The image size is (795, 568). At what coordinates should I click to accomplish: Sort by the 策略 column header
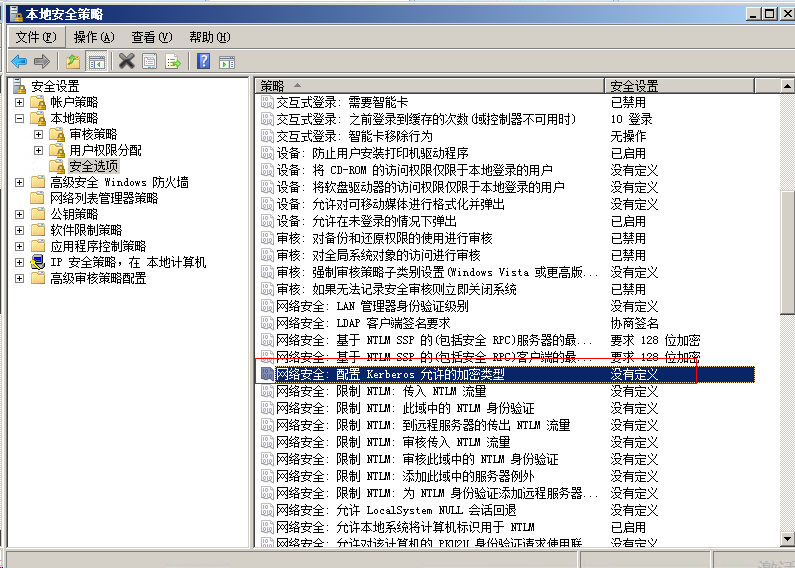point(429,86)
